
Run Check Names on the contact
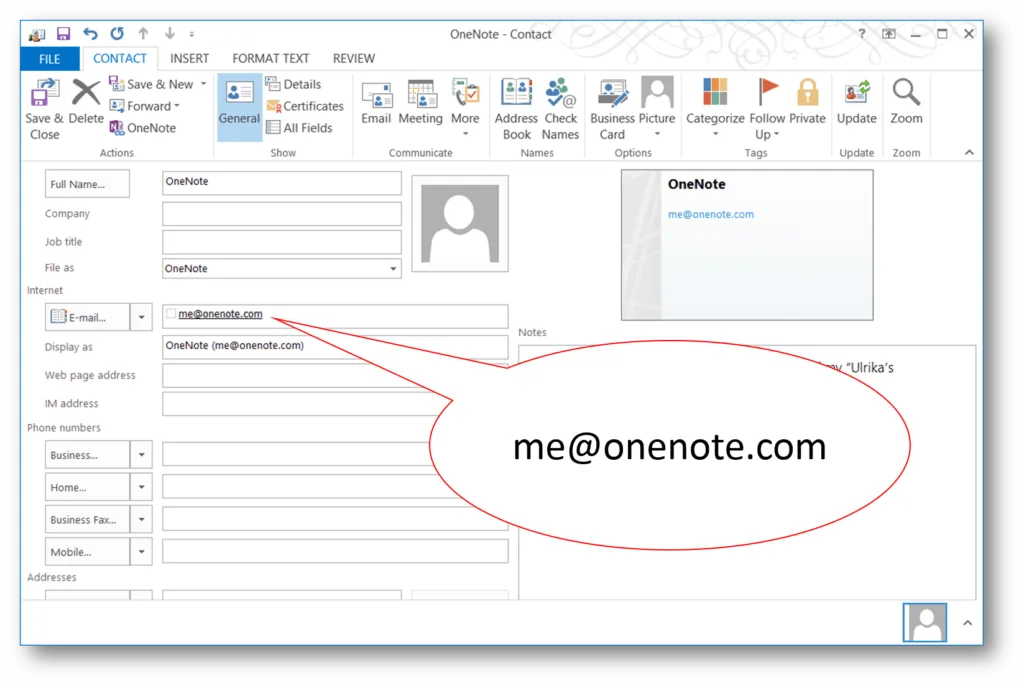click(x=560, y=105)
